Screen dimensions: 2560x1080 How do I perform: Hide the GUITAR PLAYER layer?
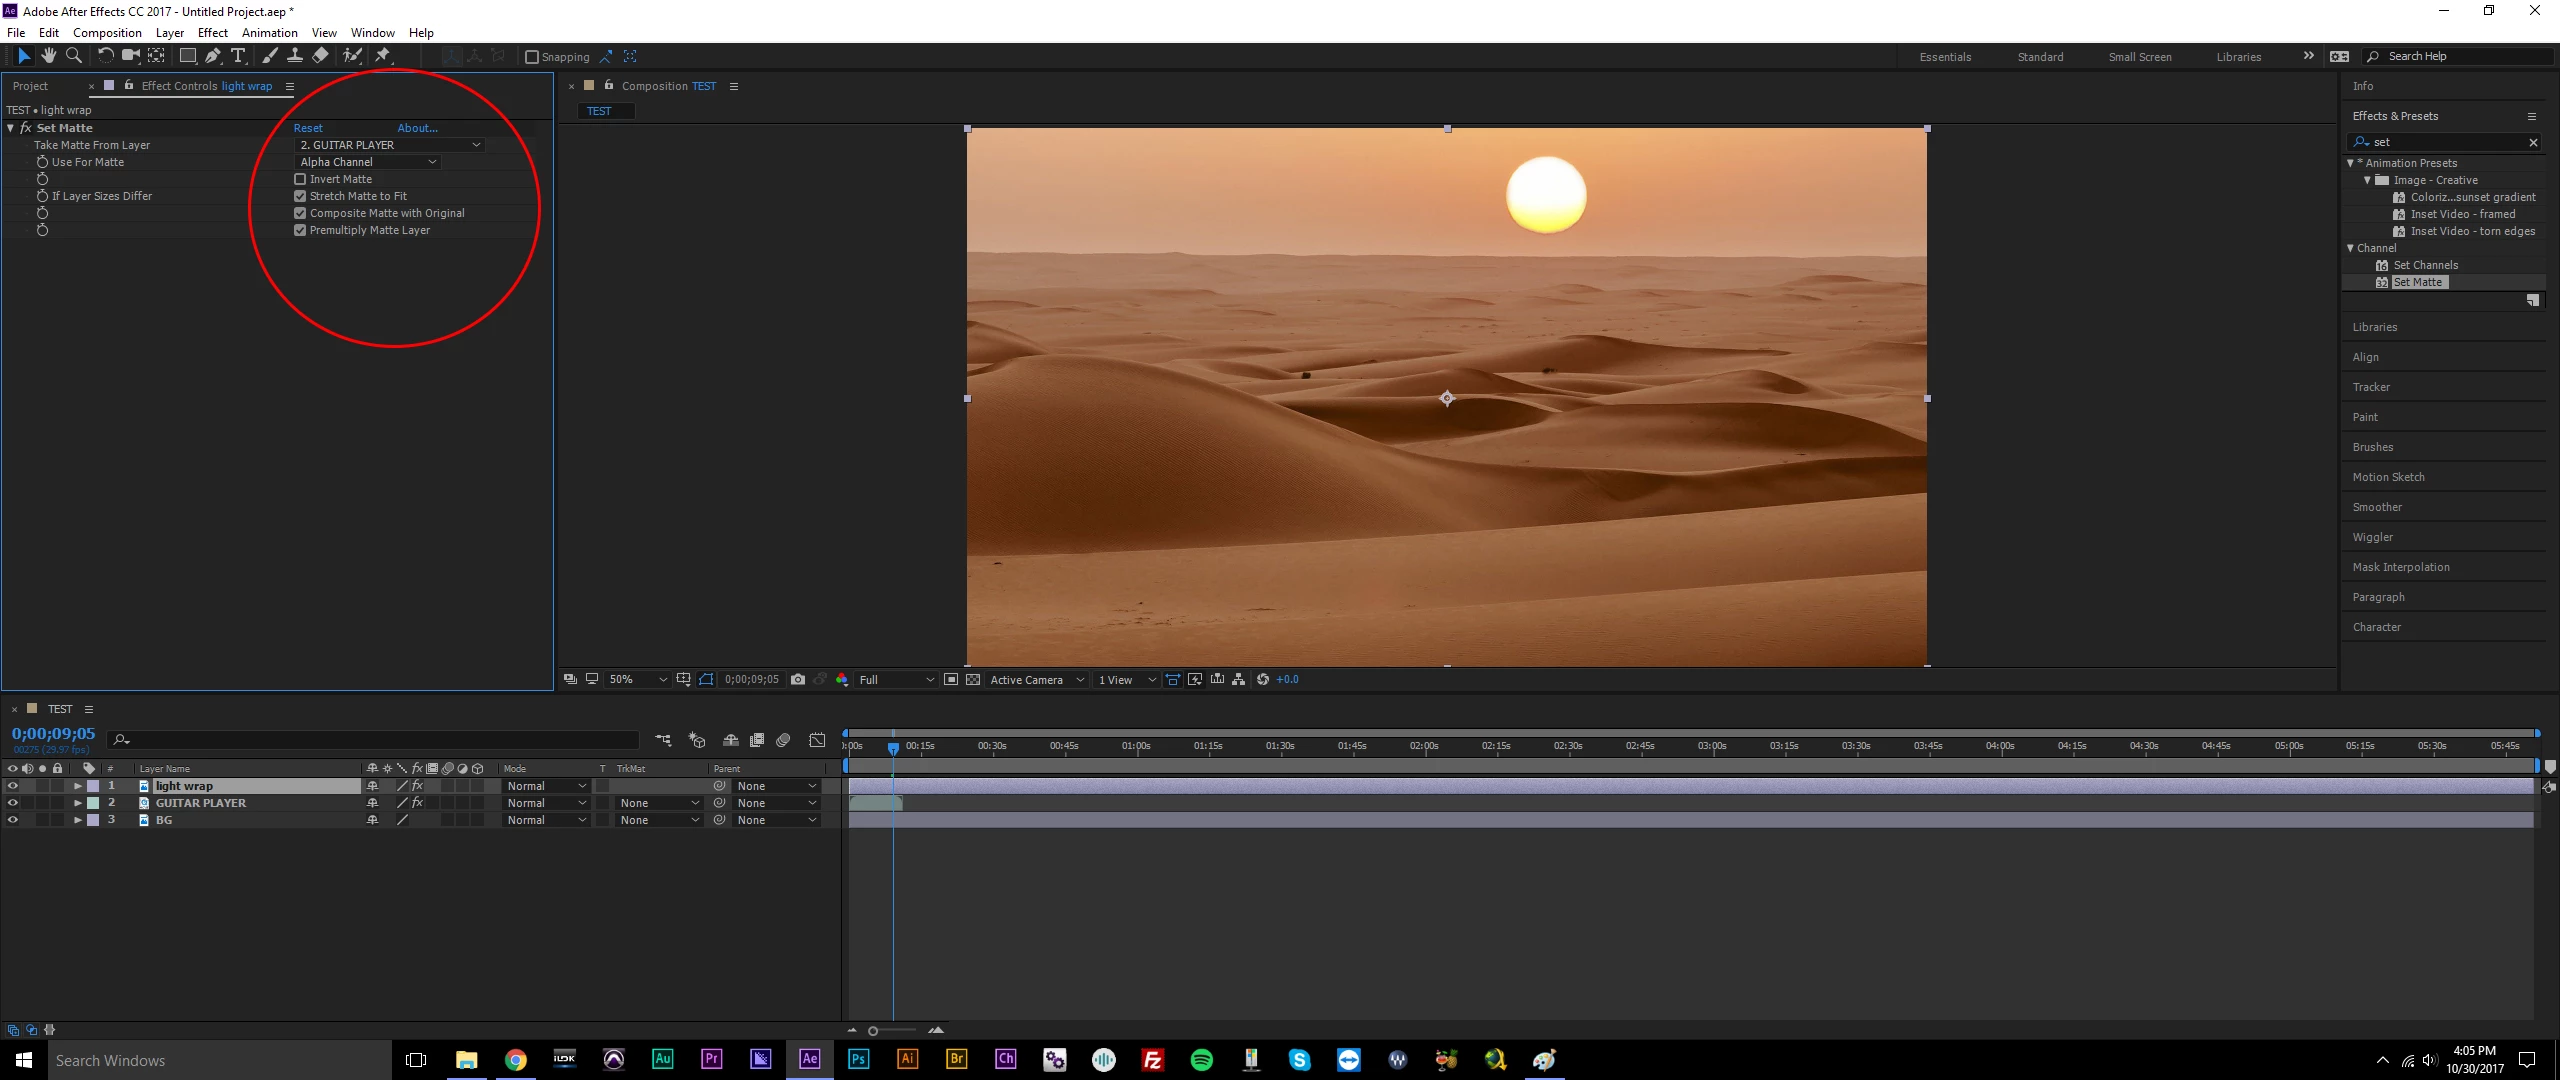click(13, 803)
